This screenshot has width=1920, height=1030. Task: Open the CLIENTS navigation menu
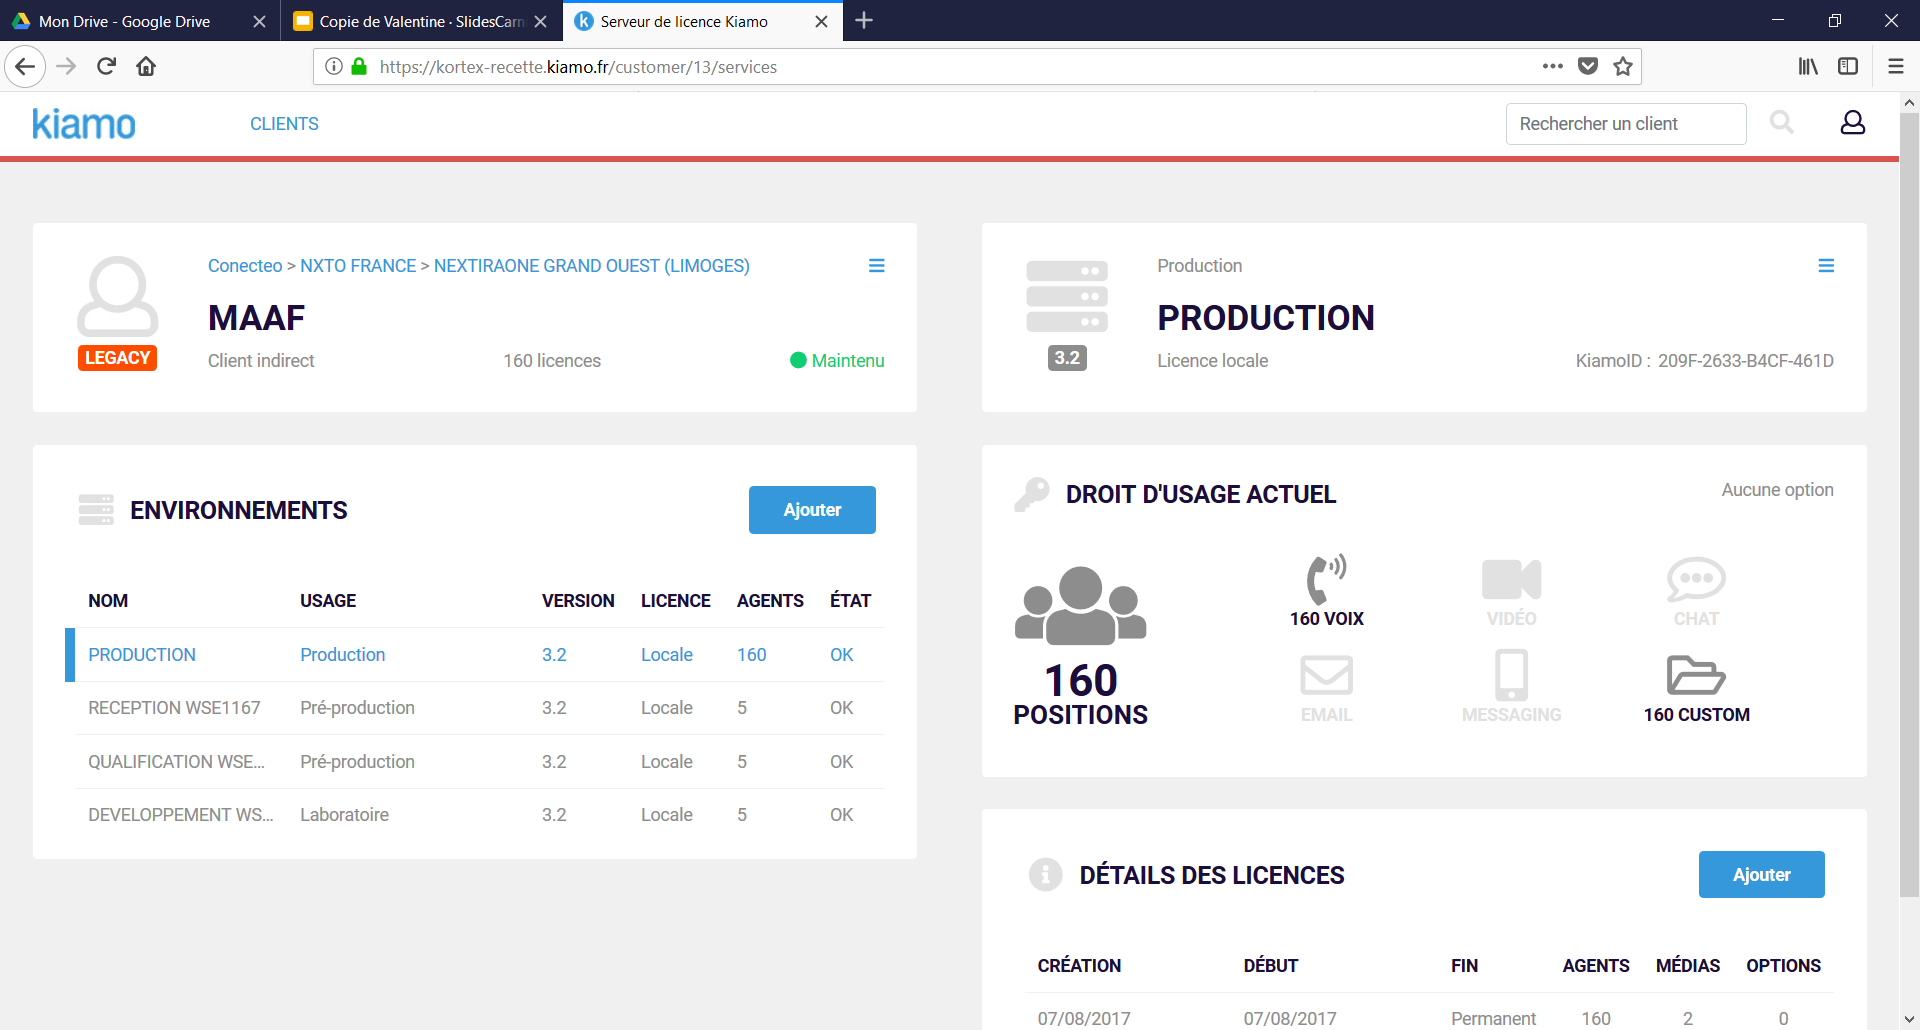[x=284, y=124]
